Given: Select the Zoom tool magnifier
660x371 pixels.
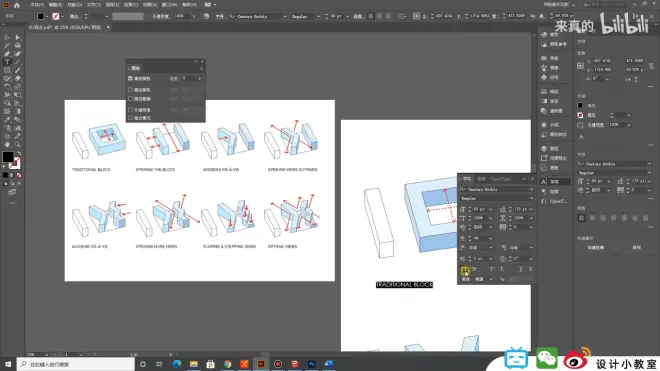Looking at the screenshot, I should 17,144.
